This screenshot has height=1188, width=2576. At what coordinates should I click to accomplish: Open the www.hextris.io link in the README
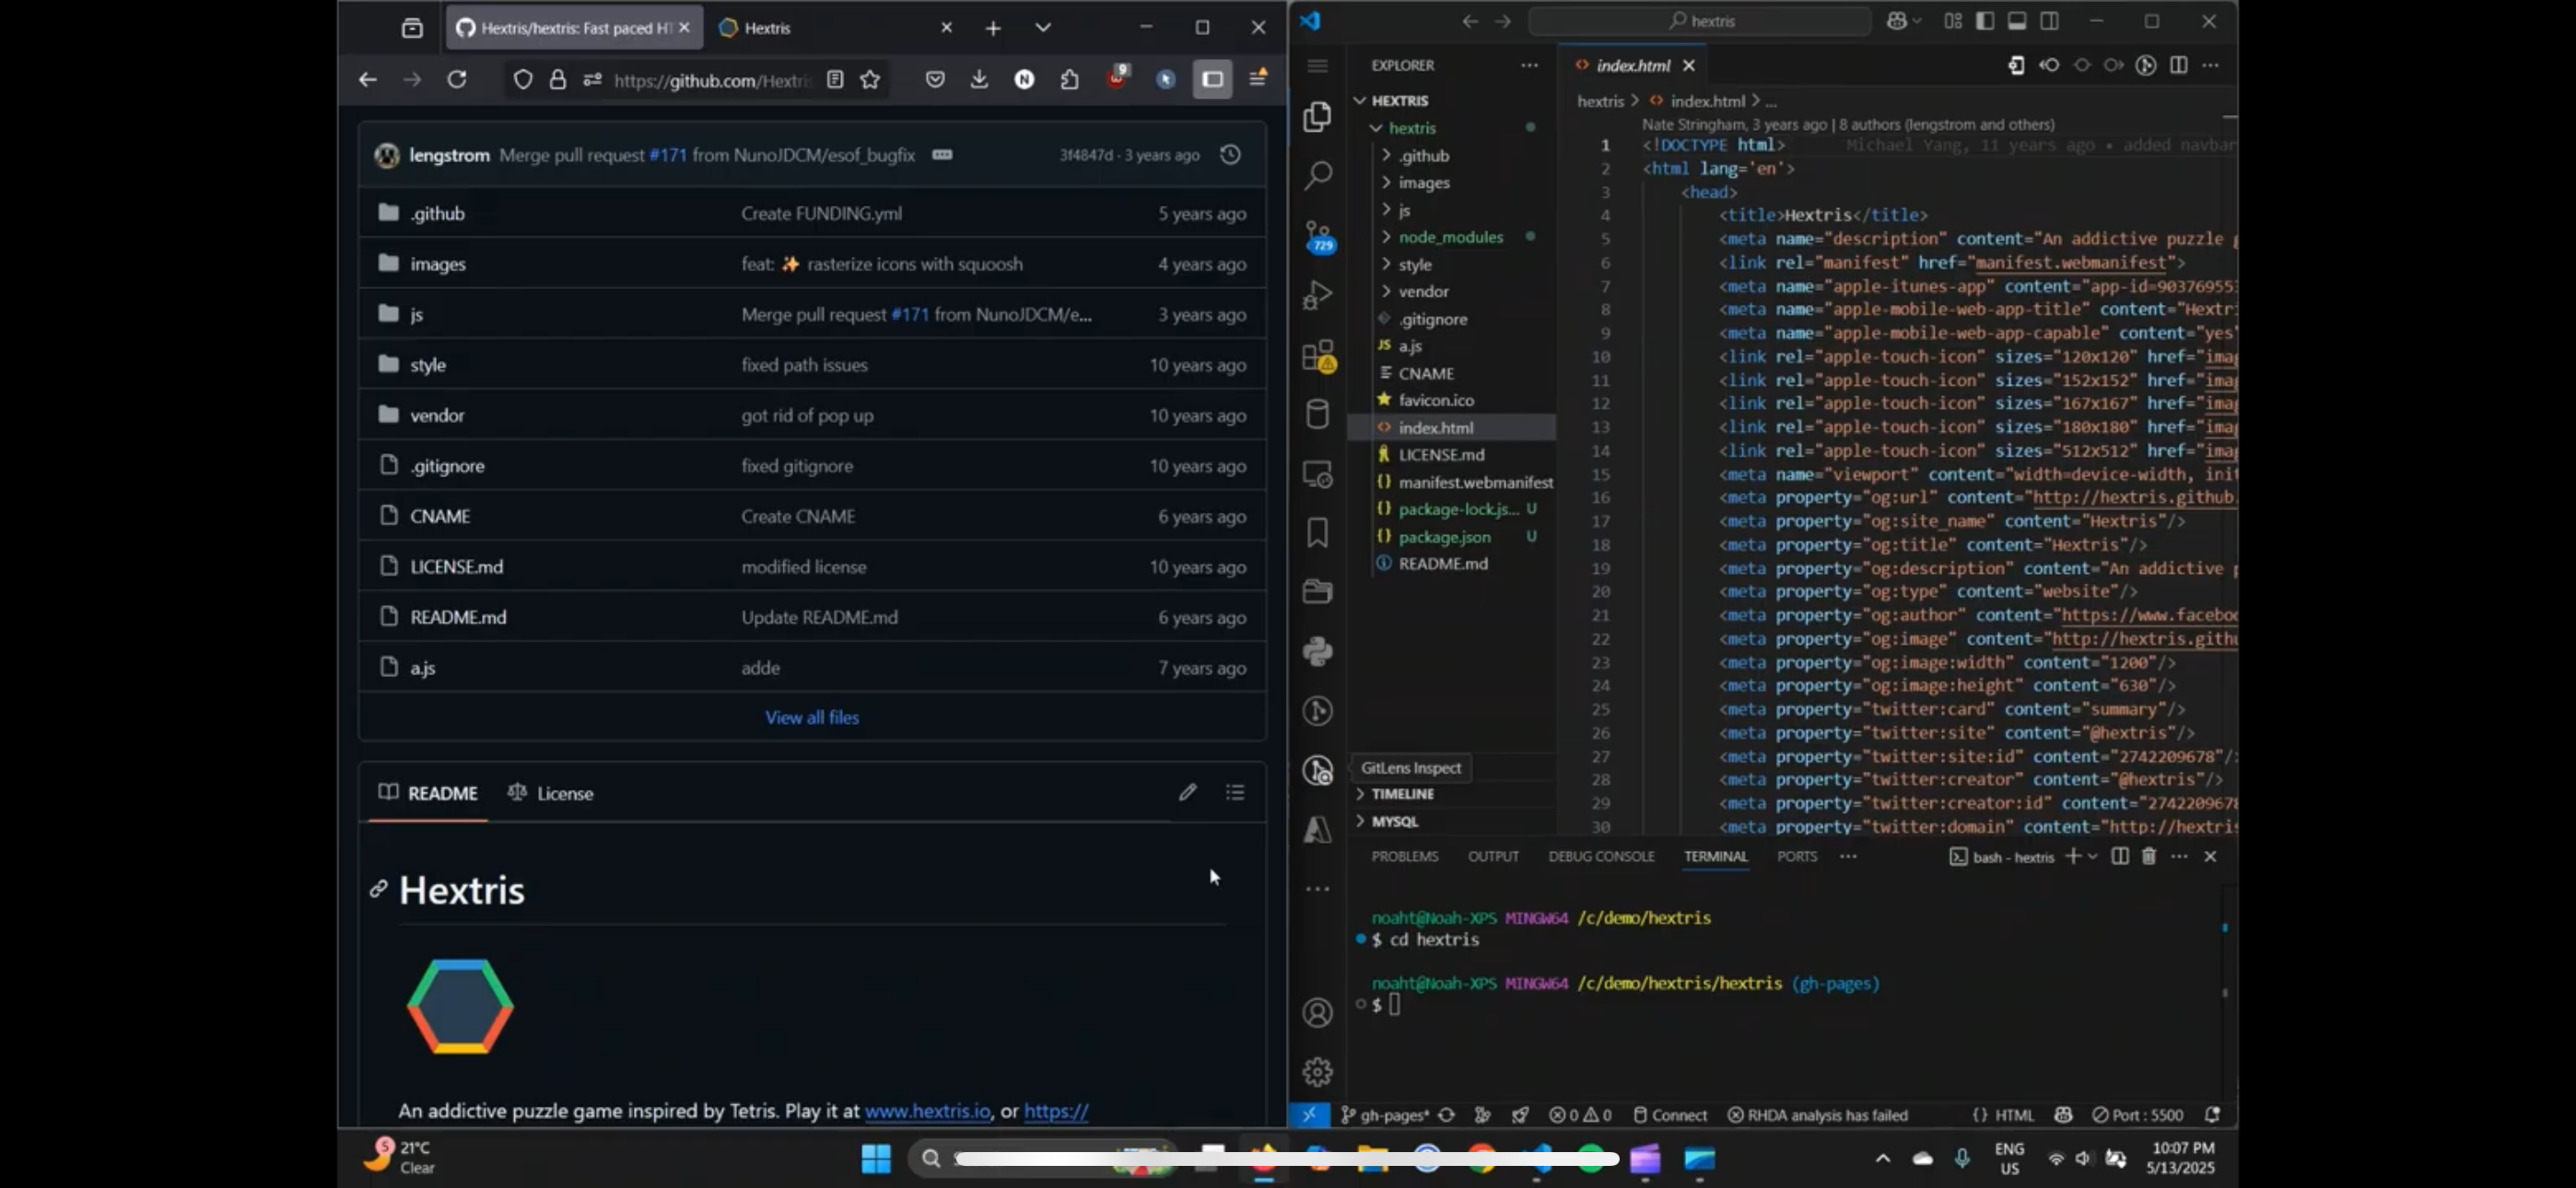926,1110
